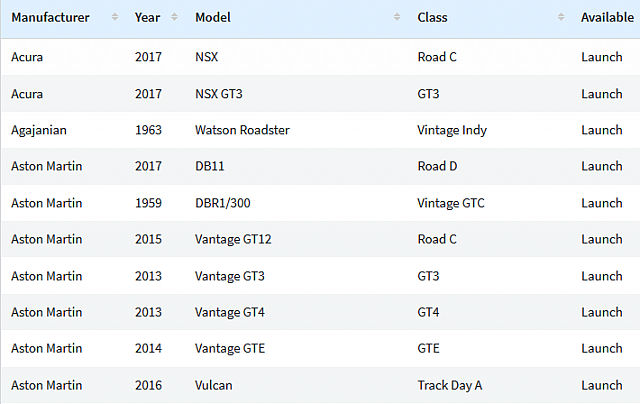Click the GTE class cell

pos(428,349)
